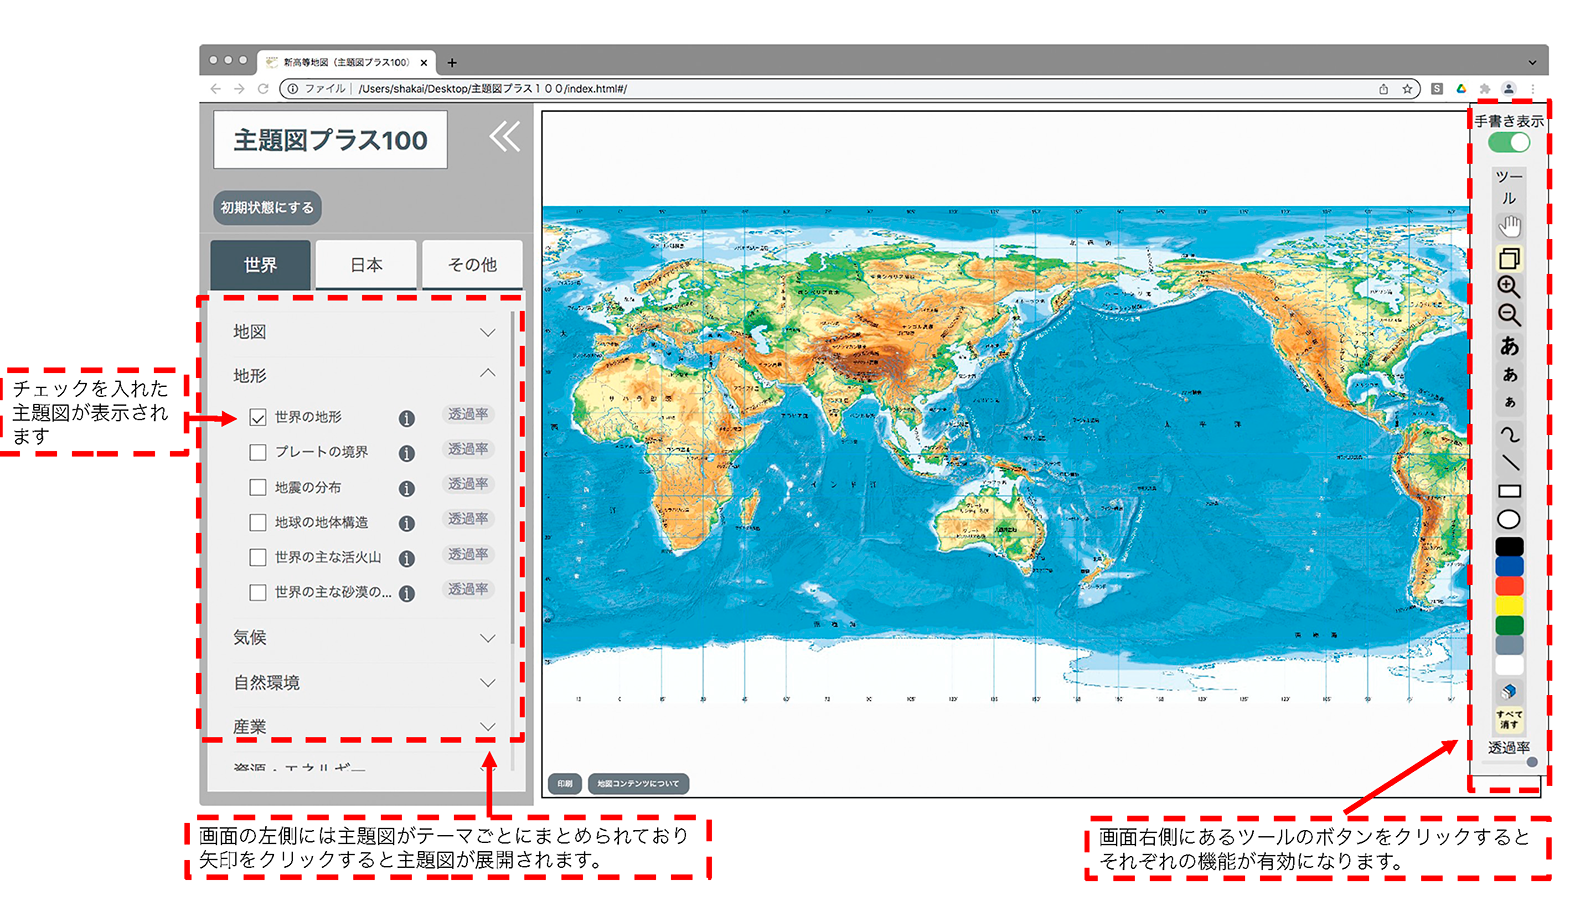Viewport: 1580px width, 901px height.
Task: Expand the 気候 section
Action: pyautogui.click(x=487, y=638)
